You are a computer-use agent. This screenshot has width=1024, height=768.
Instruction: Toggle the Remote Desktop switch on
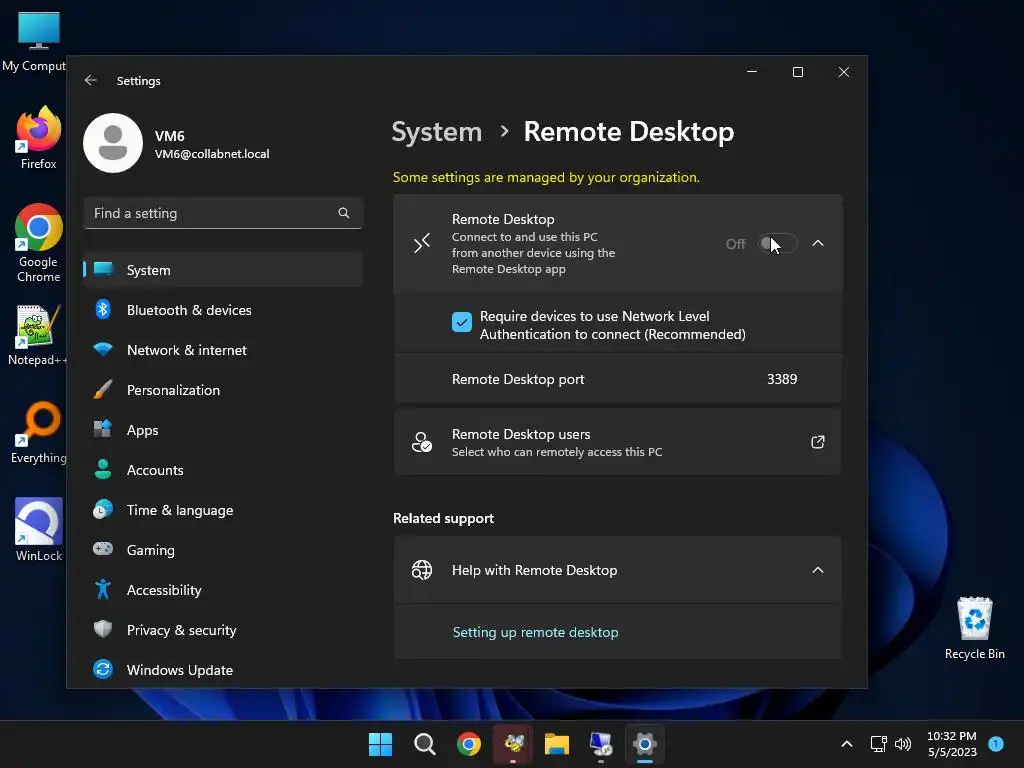coord(777,244)
